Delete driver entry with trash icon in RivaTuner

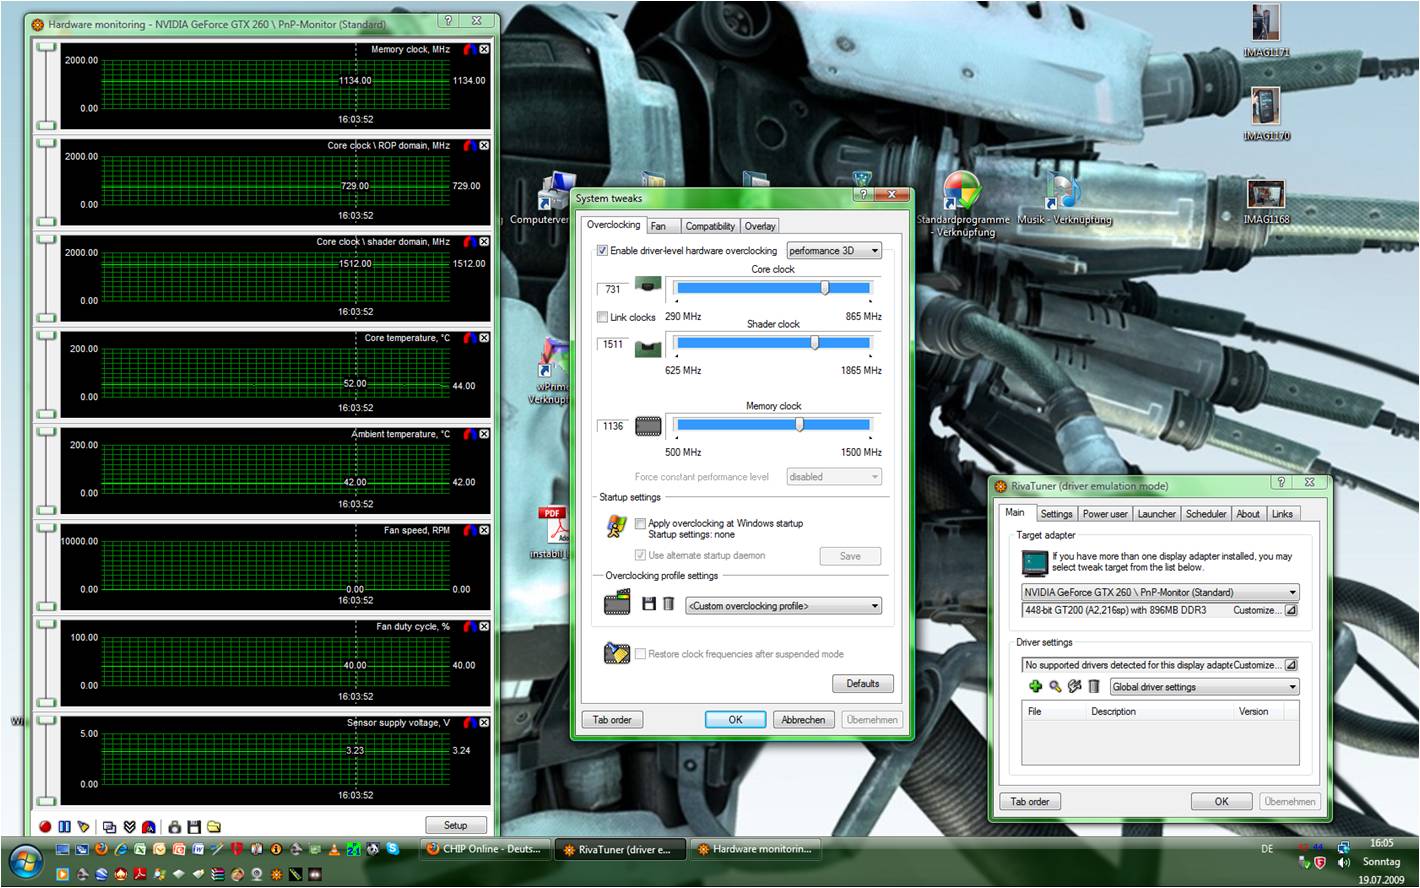(x=1094, y=686)
